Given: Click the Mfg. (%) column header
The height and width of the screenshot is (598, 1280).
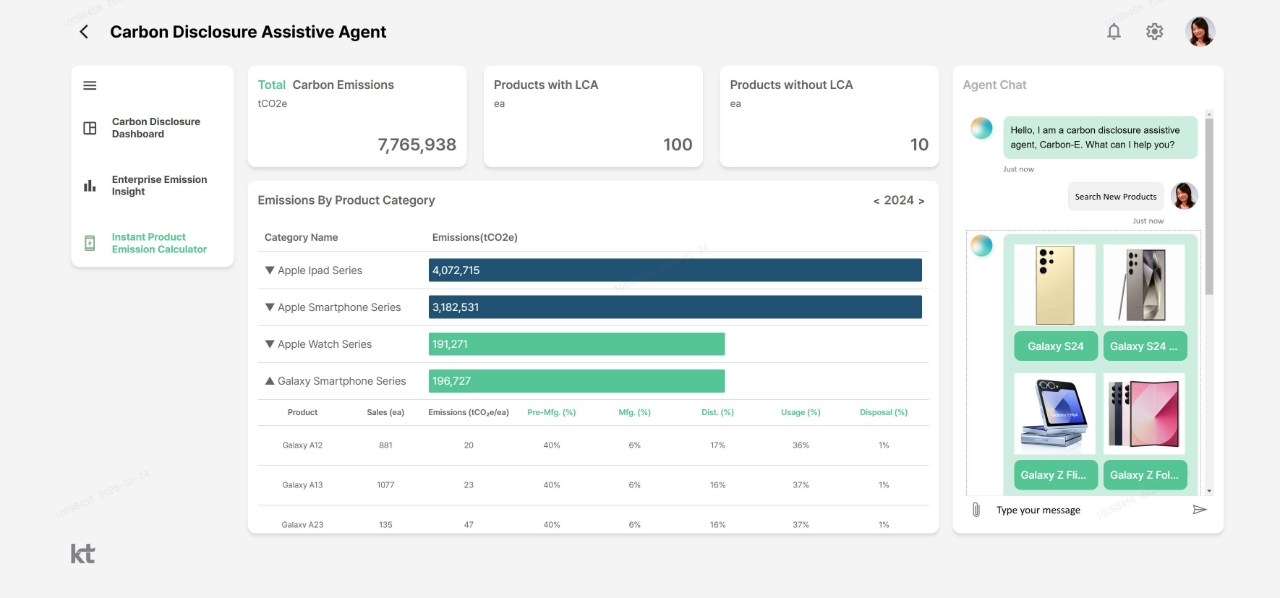Looking at the screenshot, I should point(635,412).
